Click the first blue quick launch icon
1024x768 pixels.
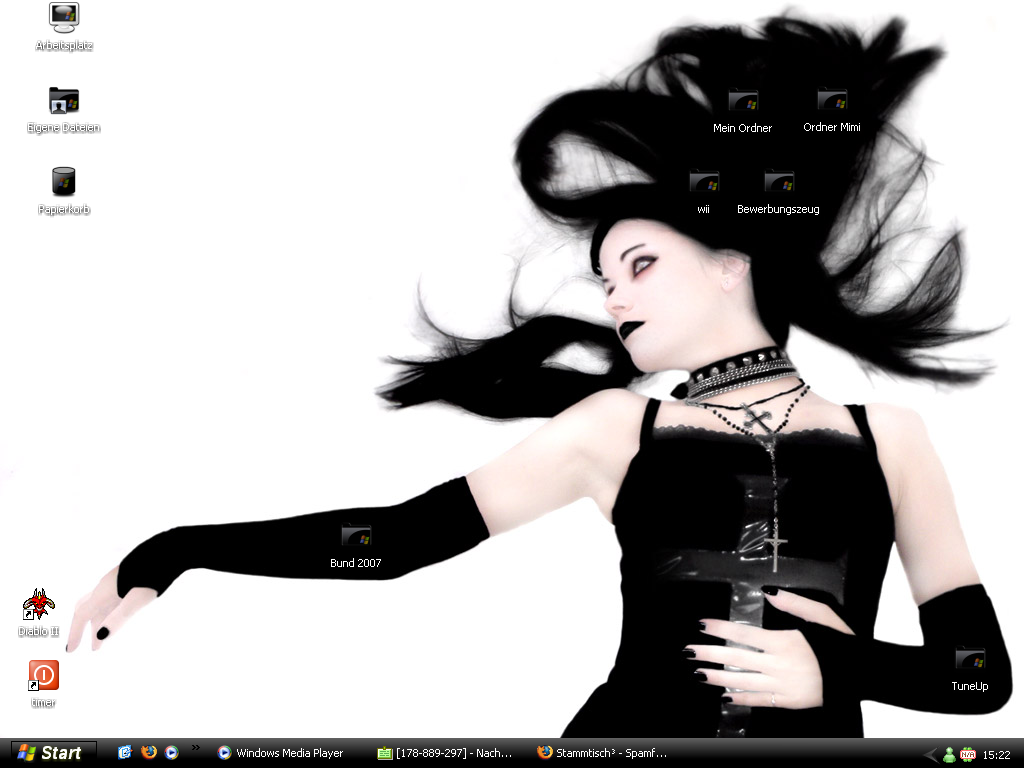tap(125, 753)
